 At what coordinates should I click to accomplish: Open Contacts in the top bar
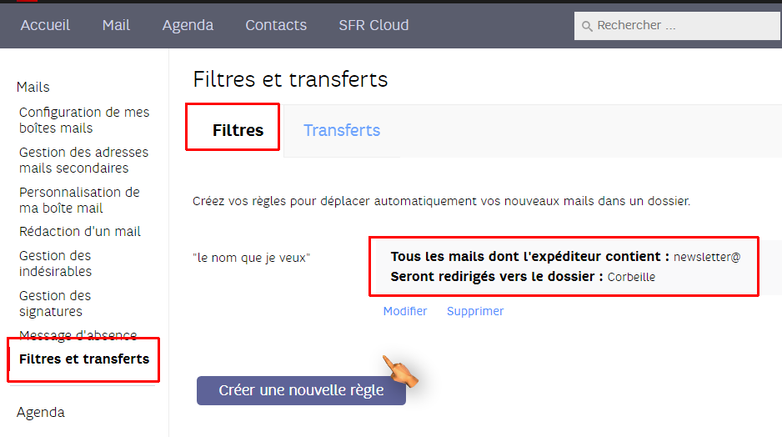coord(276,25)
